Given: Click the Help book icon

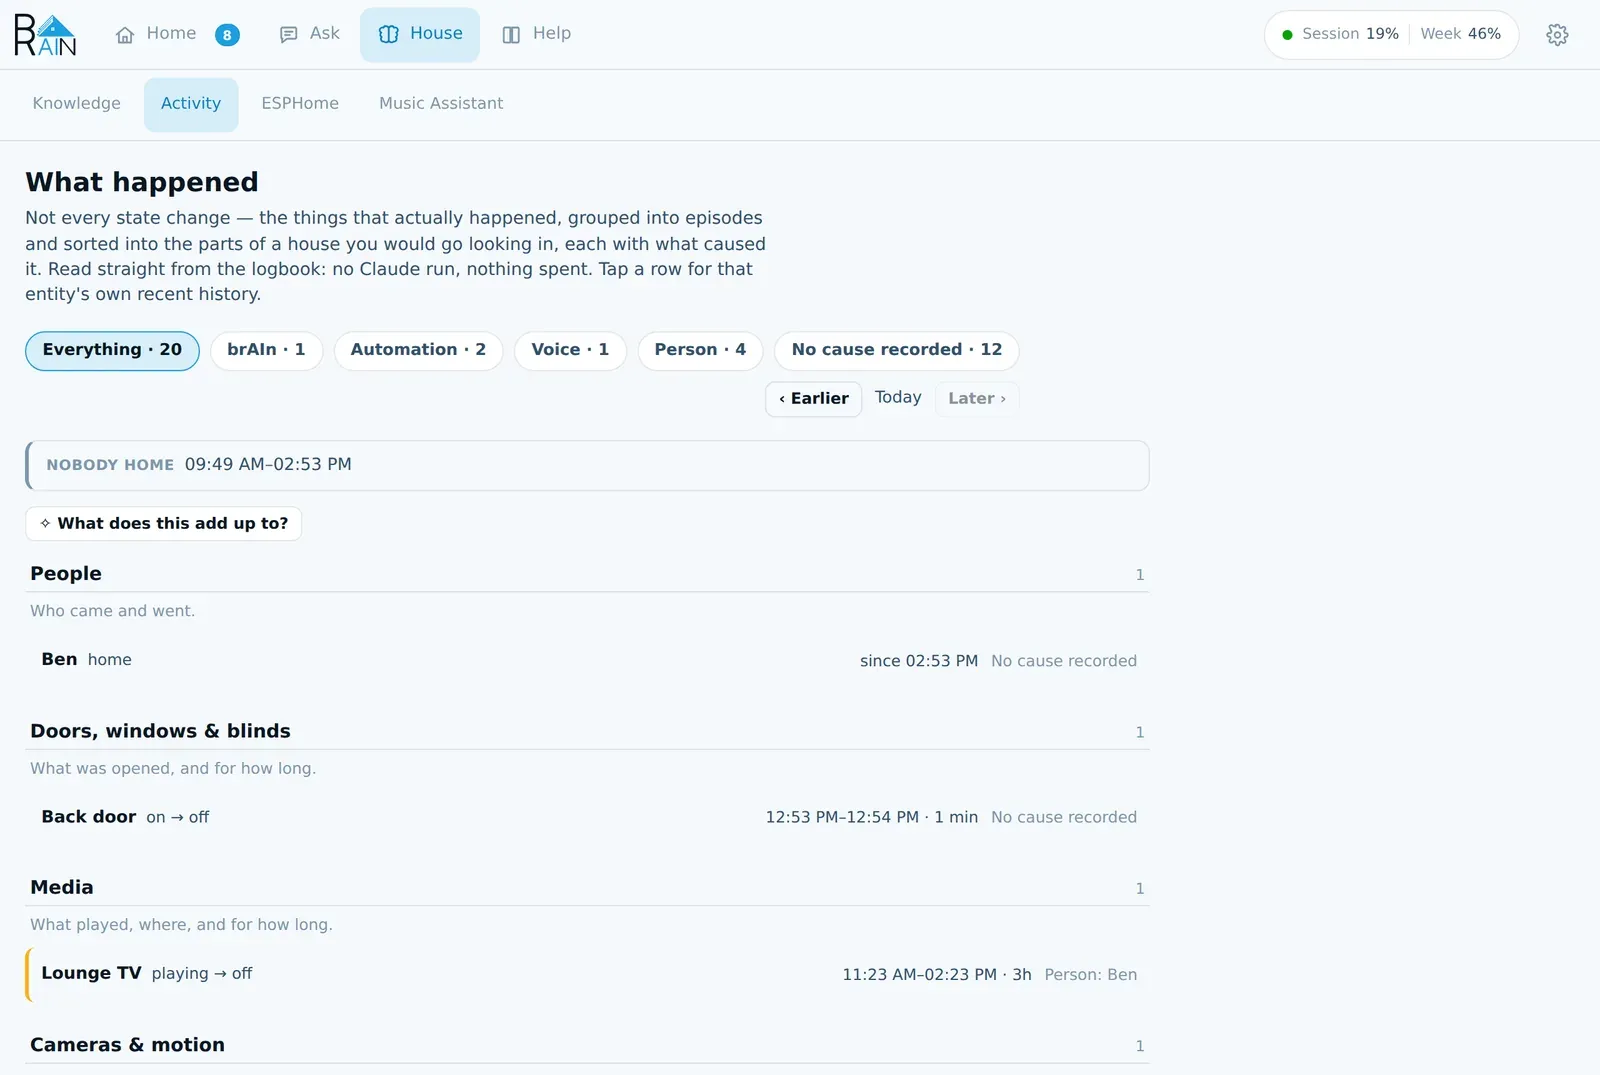Looking at the screenshot, I should tap(511, 35).
